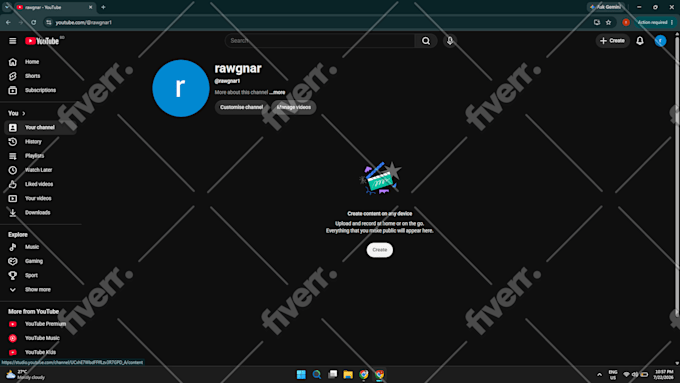The width and height of the screenshot is (680, 383).
Task: Open weather widget on taskbar
Action: pyautogui.click(x=25, y=375)
